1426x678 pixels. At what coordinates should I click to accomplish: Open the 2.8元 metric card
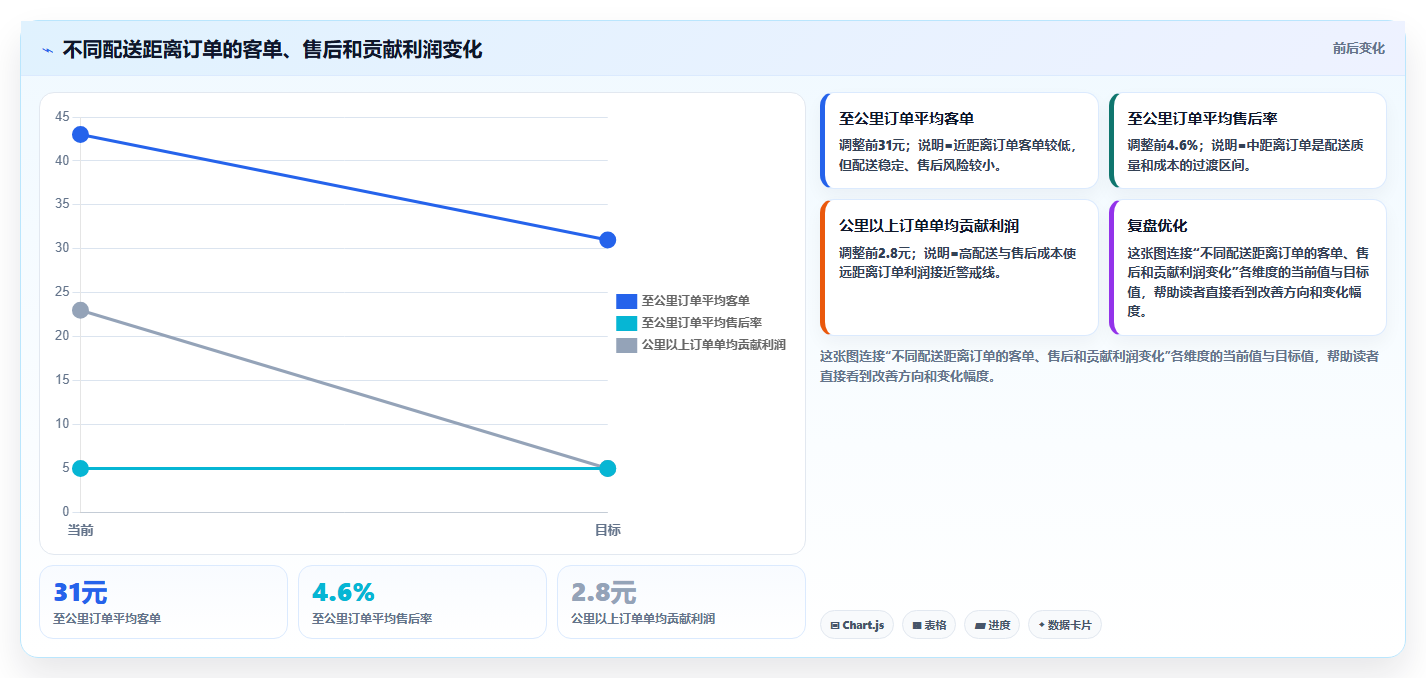pyautogui.click(x=681, y=602)
